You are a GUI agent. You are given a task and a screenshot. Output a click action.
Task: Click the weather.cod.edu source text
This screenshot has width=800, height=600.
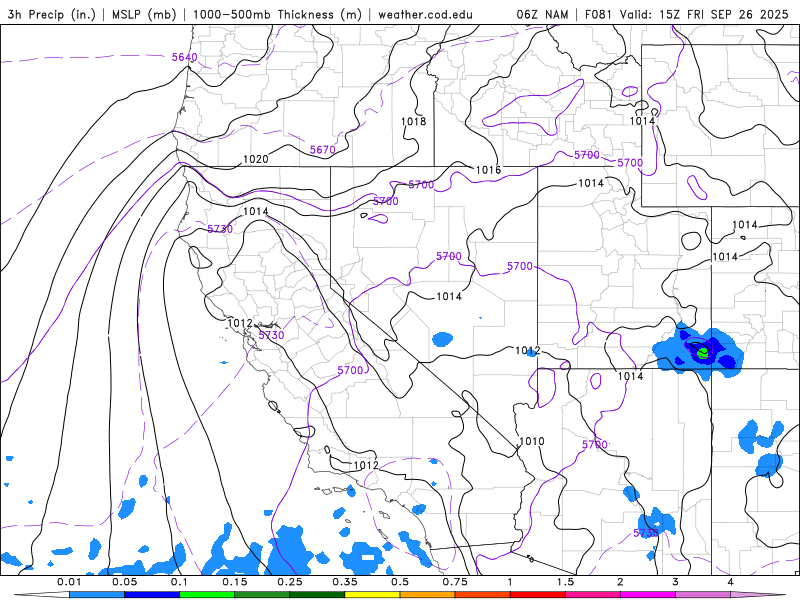426,14
